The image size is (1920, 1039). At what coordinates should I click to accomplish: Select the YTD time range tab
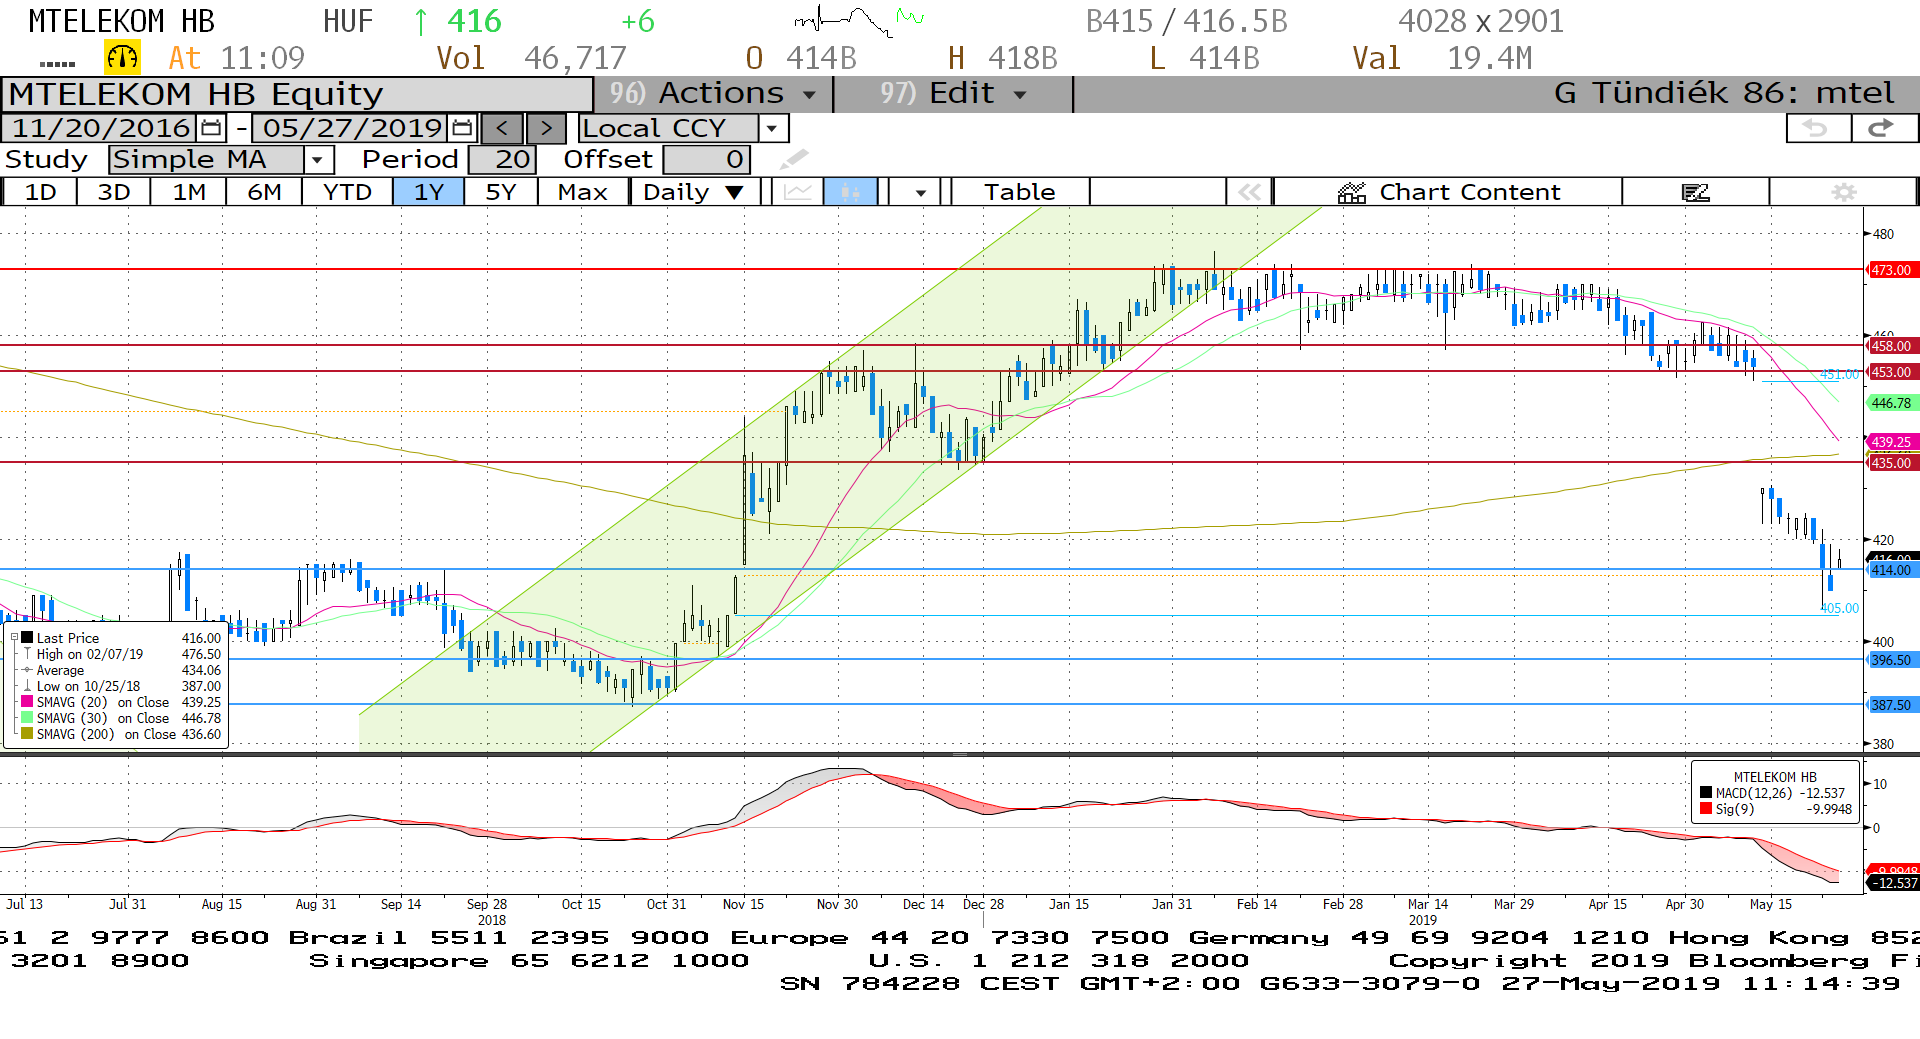pos(347,192)
